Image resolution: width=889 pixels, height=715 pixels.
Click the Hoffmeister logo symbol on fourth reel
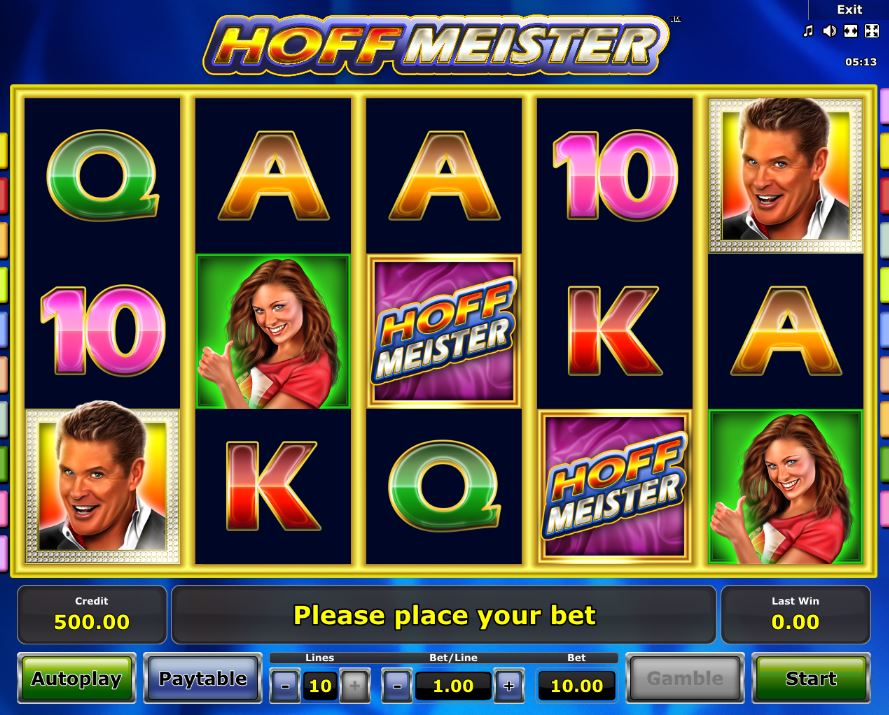pos(615,486)
